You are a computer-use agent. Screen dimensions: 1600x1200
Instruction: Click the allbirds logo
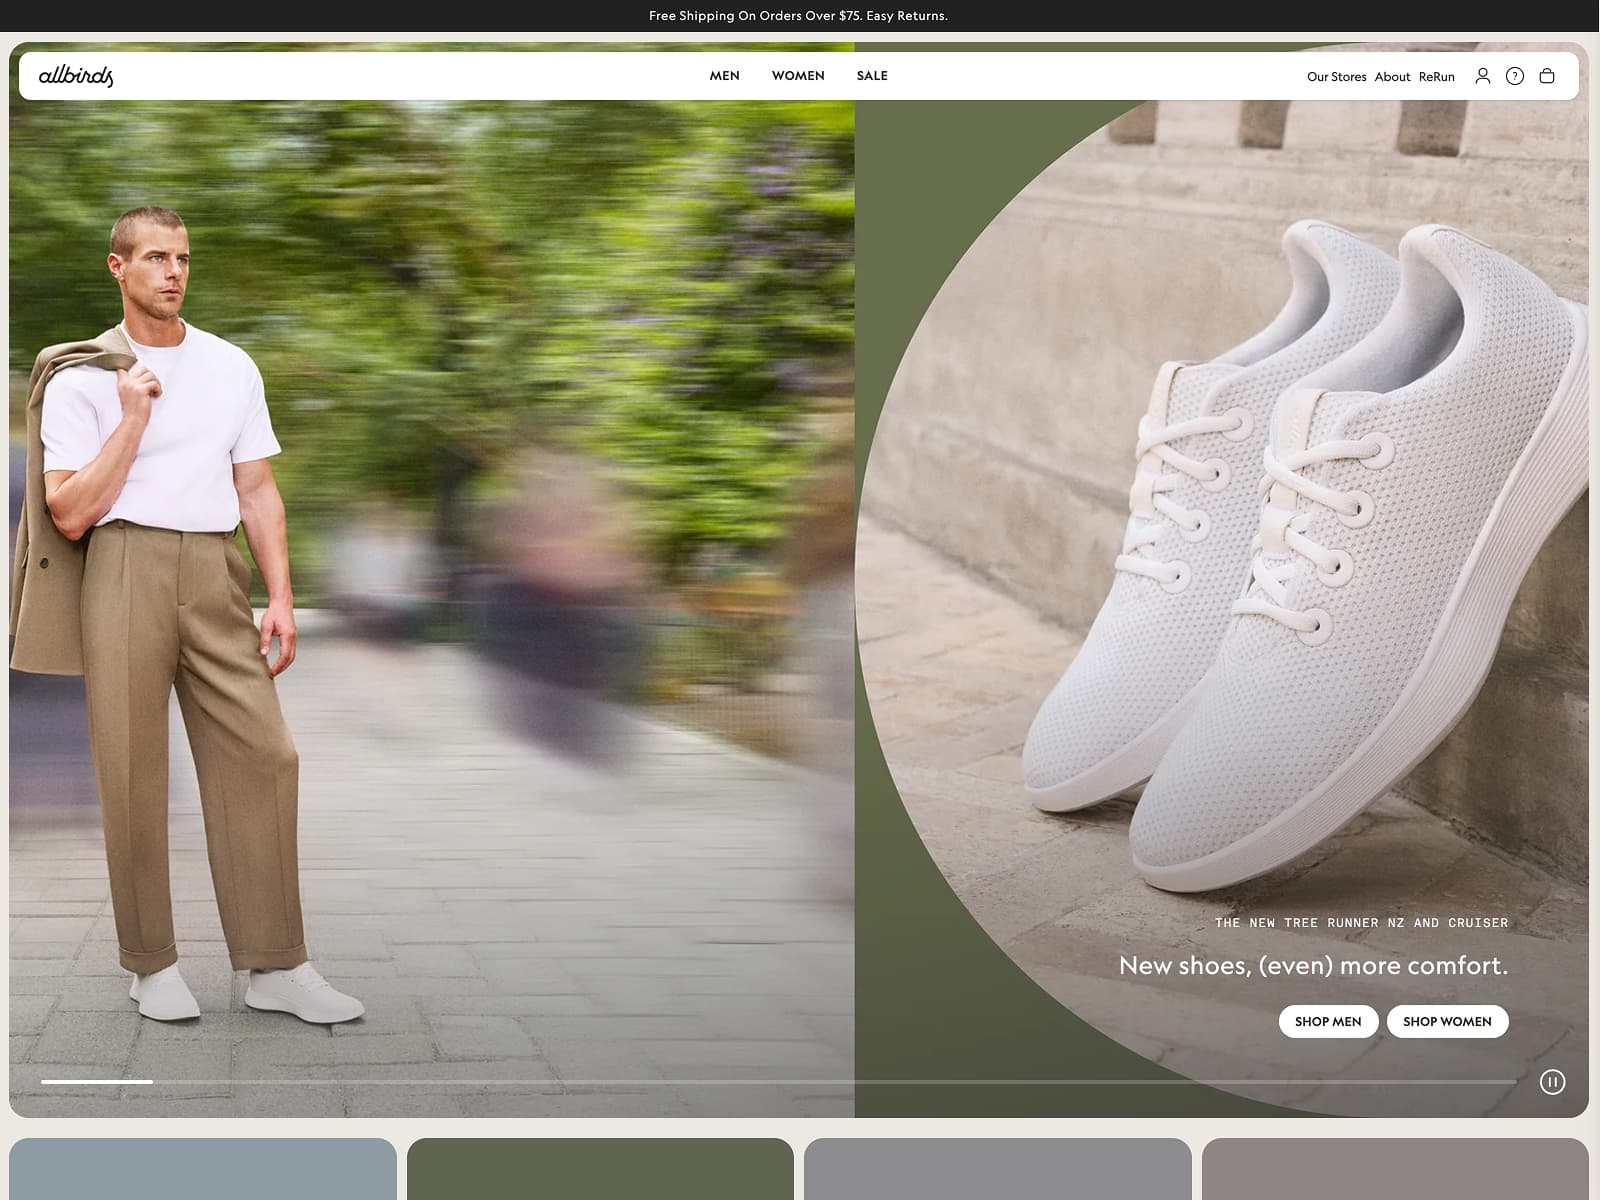[76, 76]
